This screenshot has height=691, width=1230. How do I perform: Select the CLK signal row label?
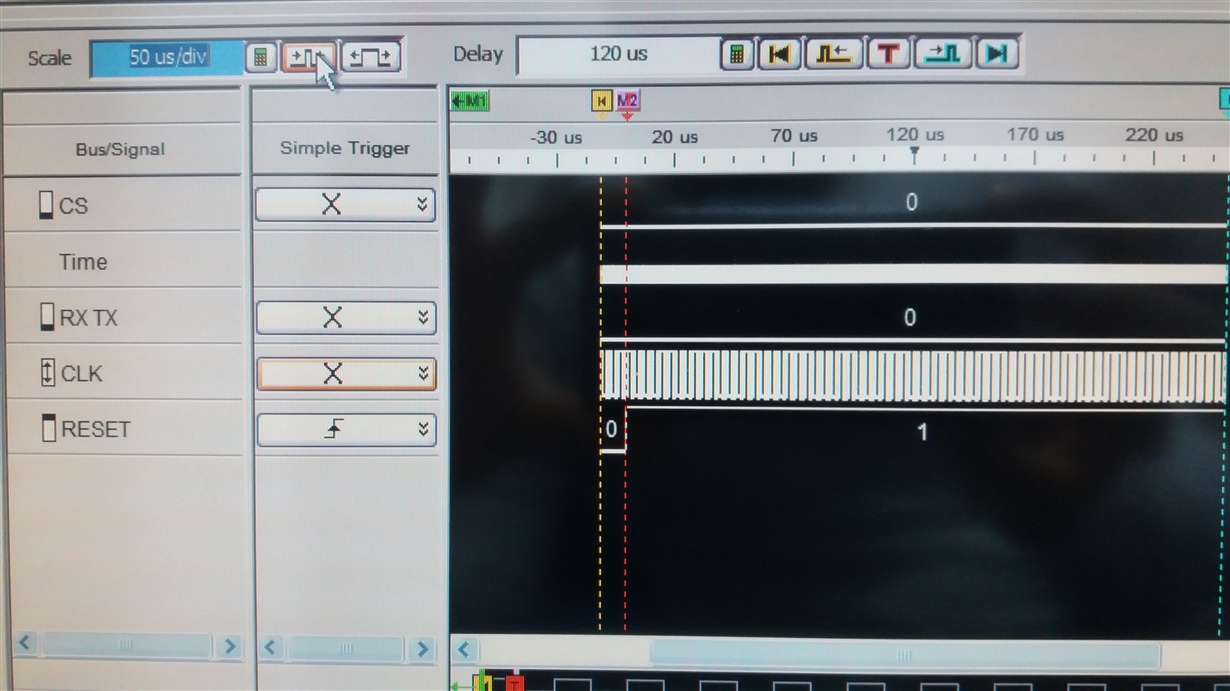(x=82, y=374)
